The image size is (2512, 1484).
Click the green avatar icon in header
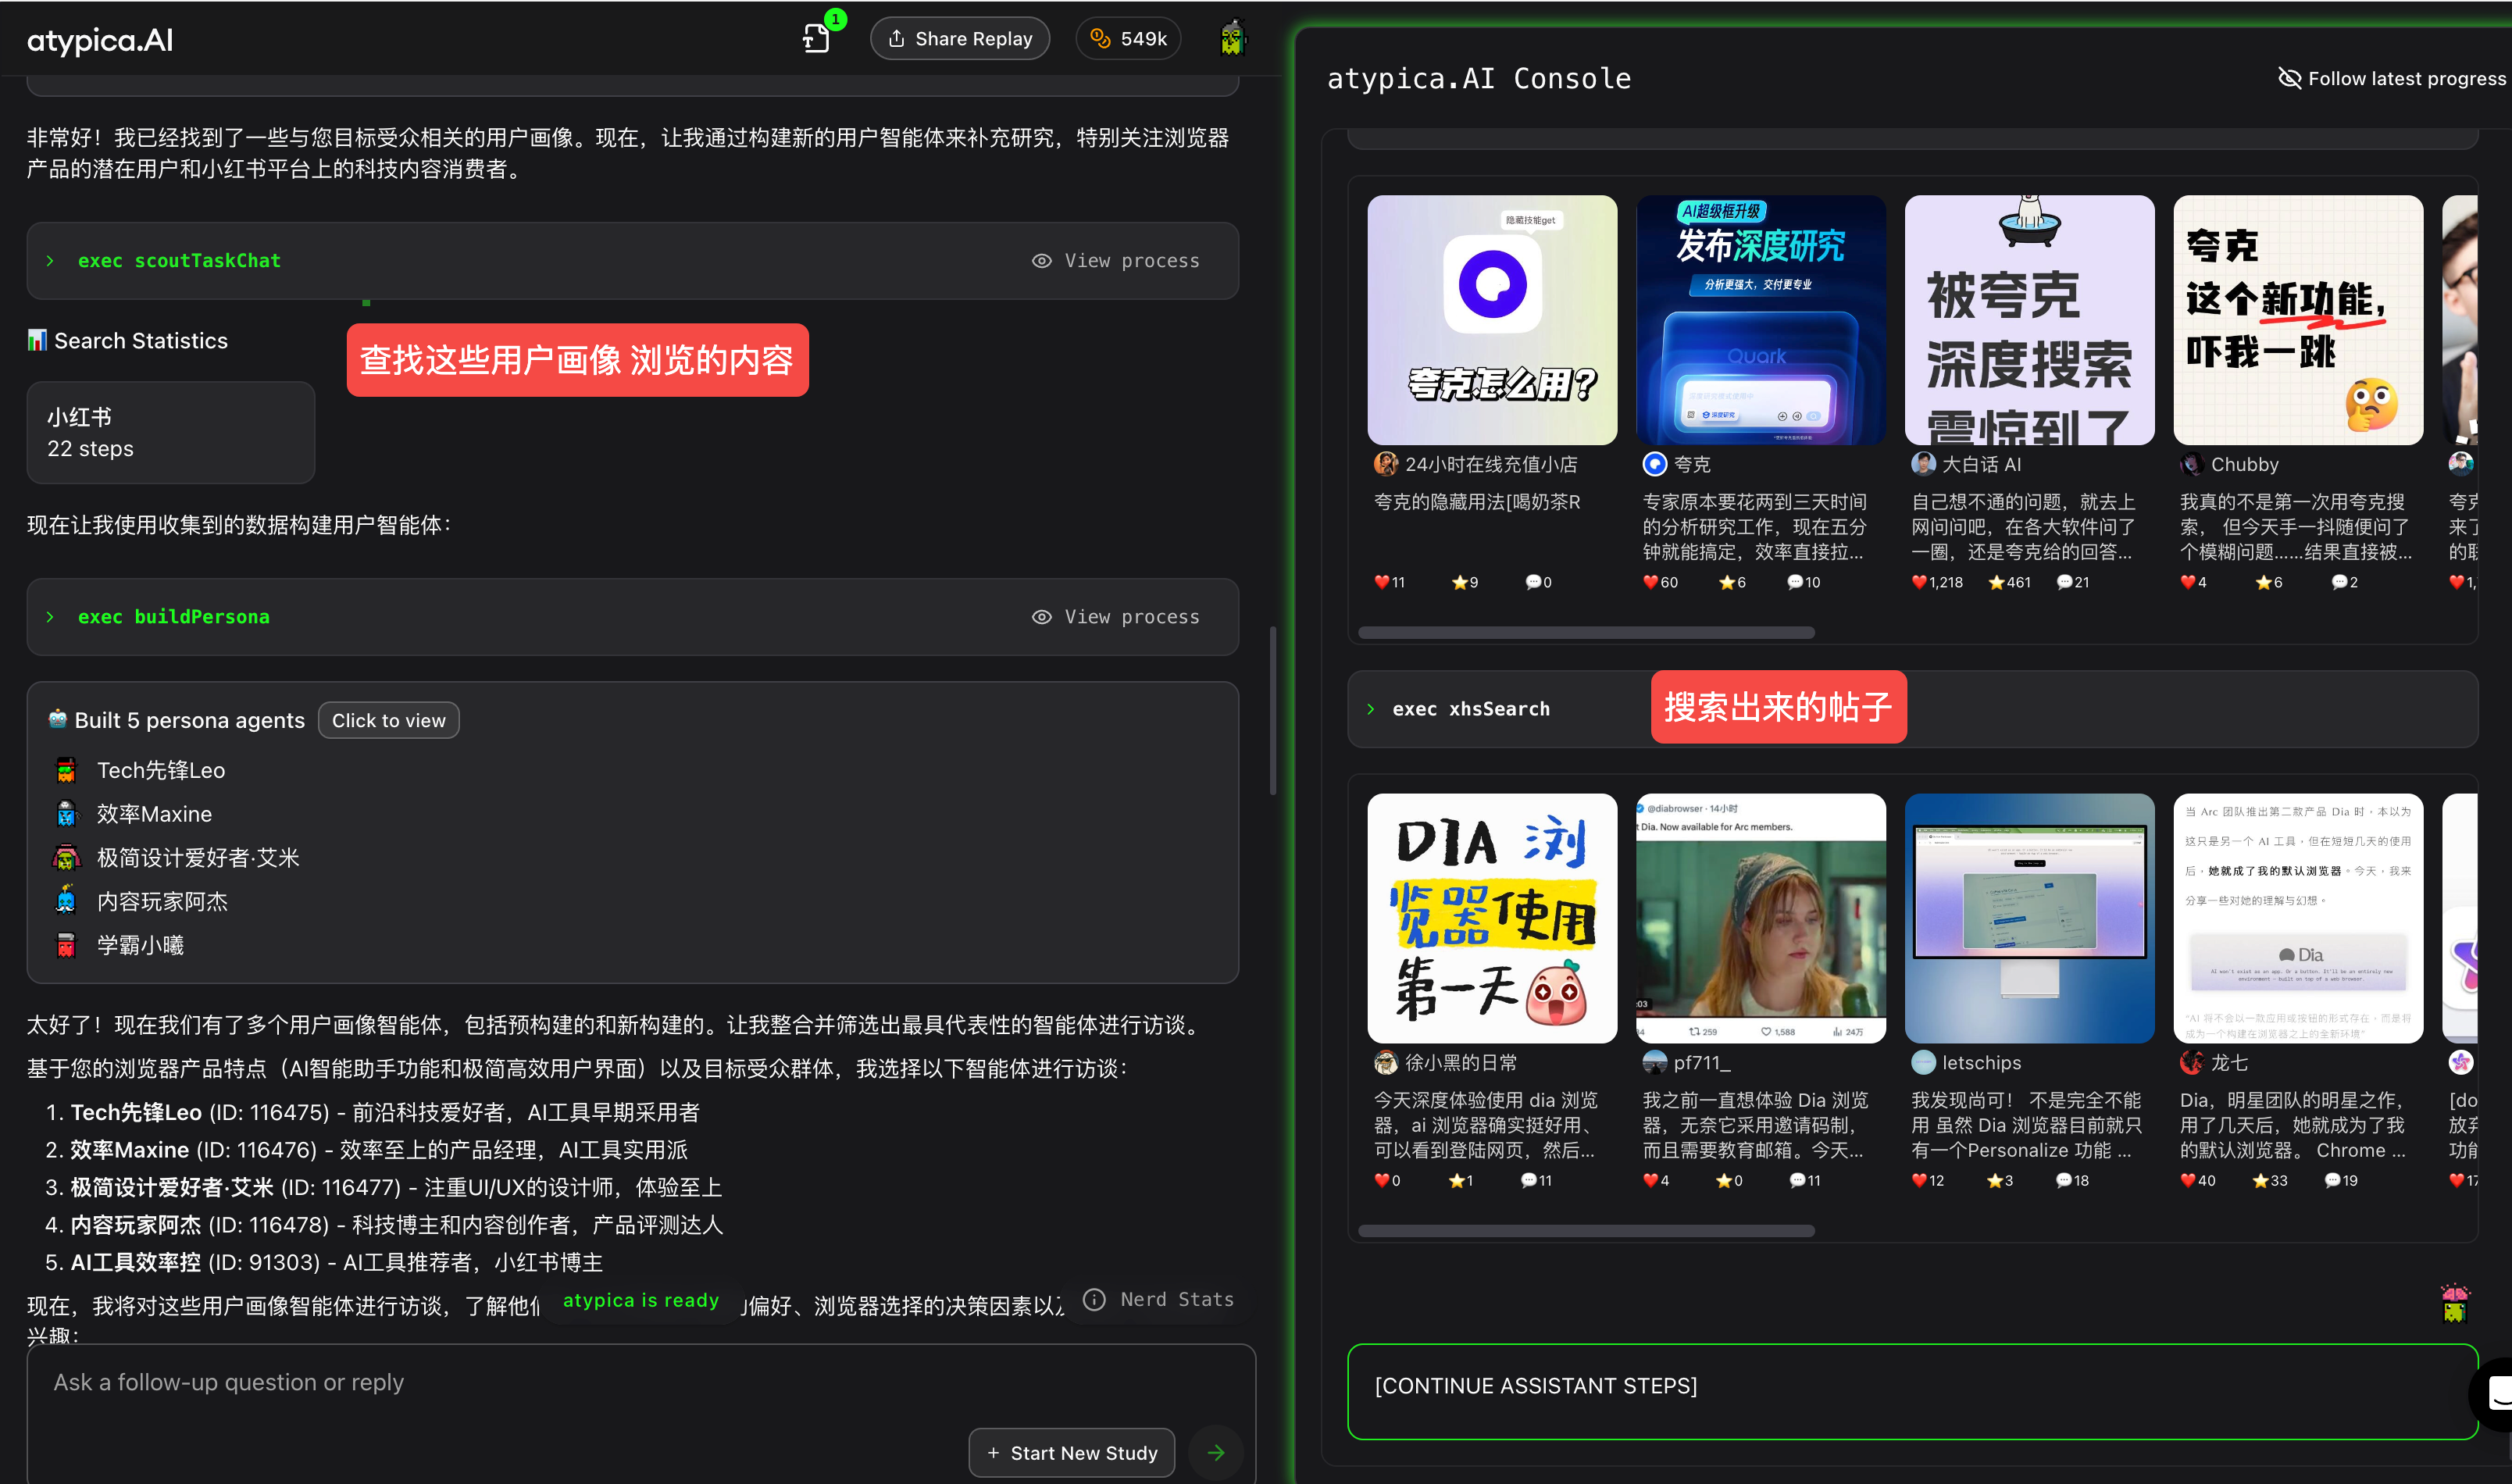pos(1232,38)
